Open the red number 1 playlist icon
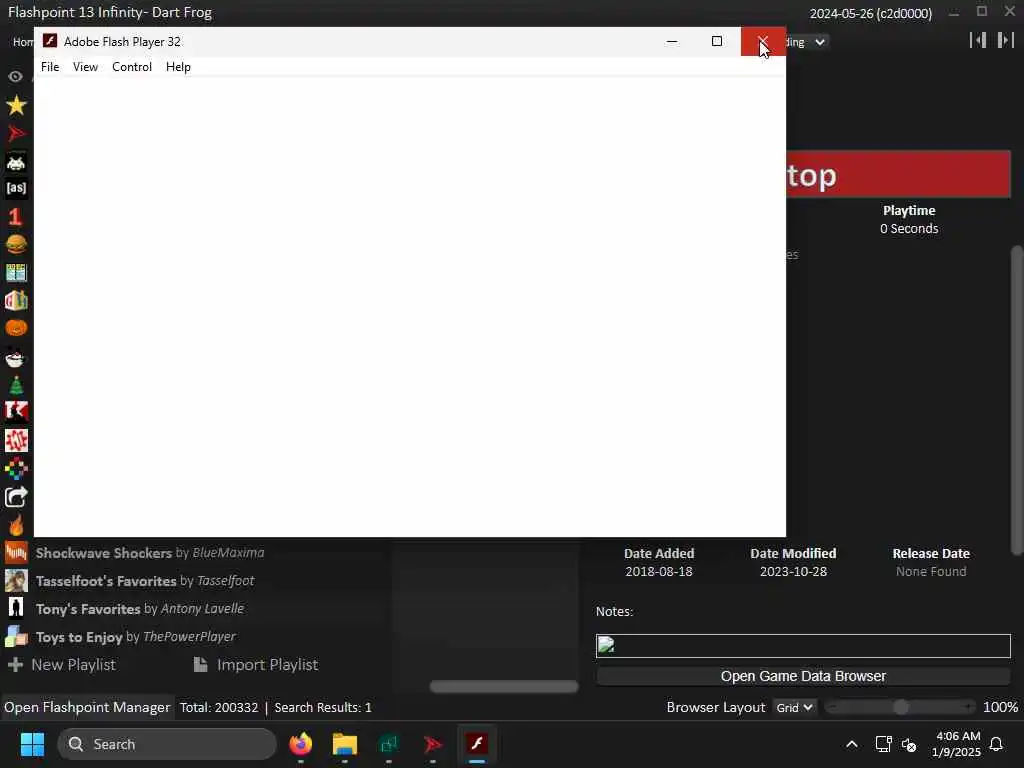 click(16, 217)
